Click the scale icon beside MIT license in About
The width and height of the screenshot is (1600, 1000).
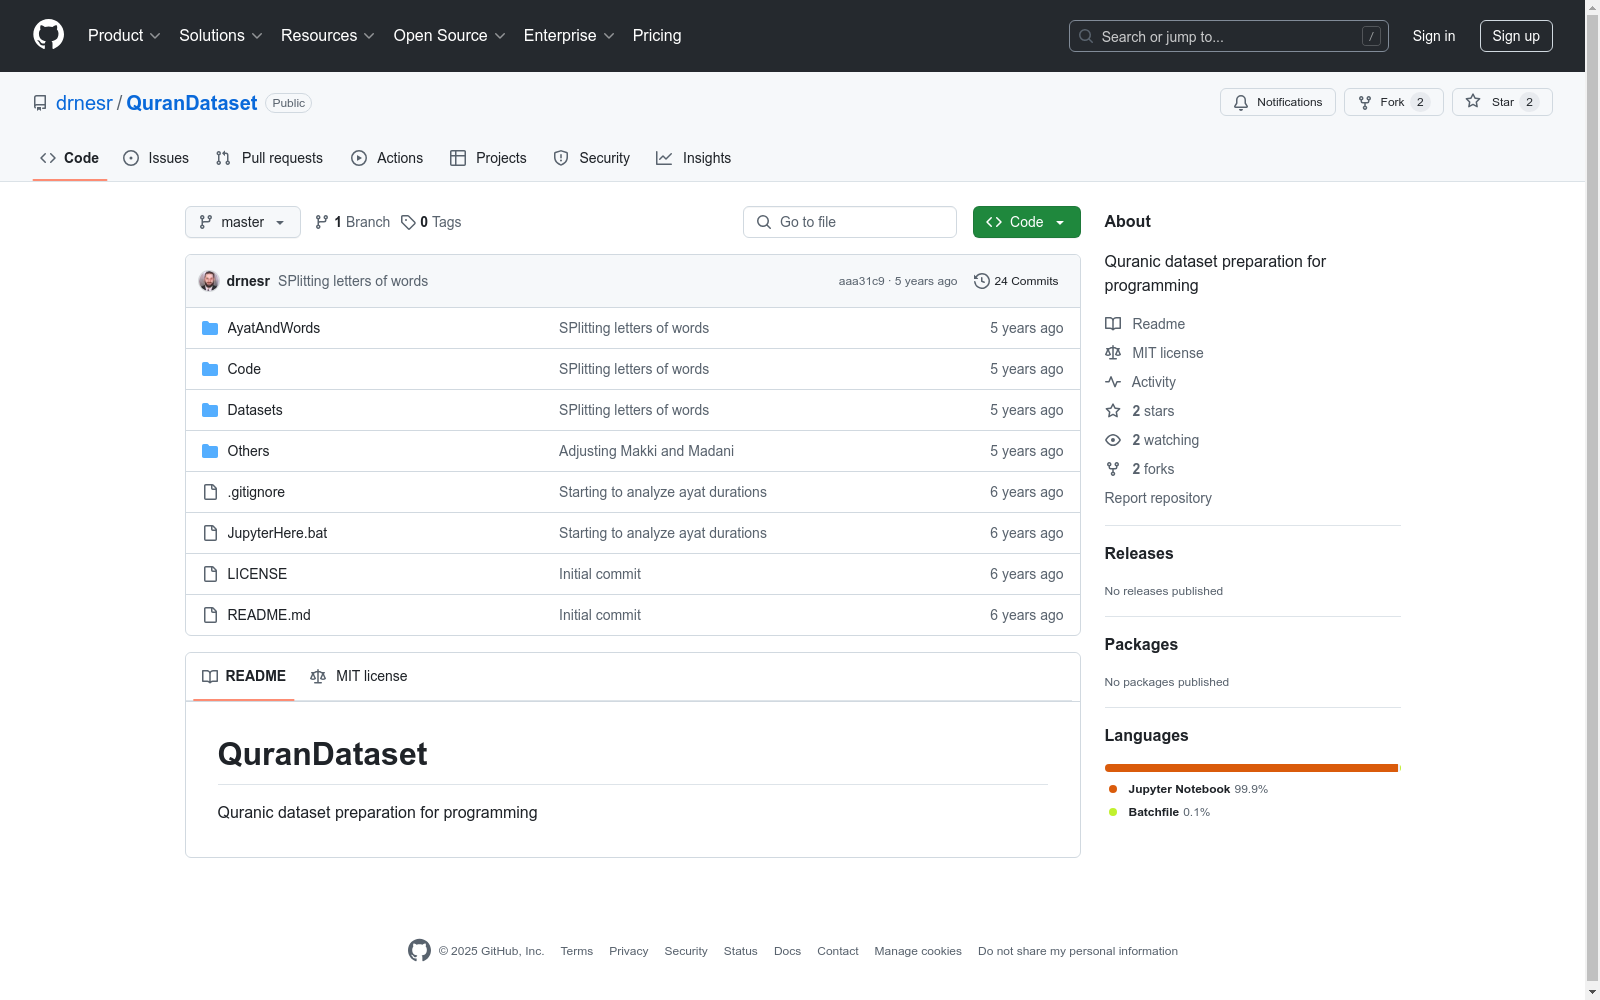point(1113,353)
